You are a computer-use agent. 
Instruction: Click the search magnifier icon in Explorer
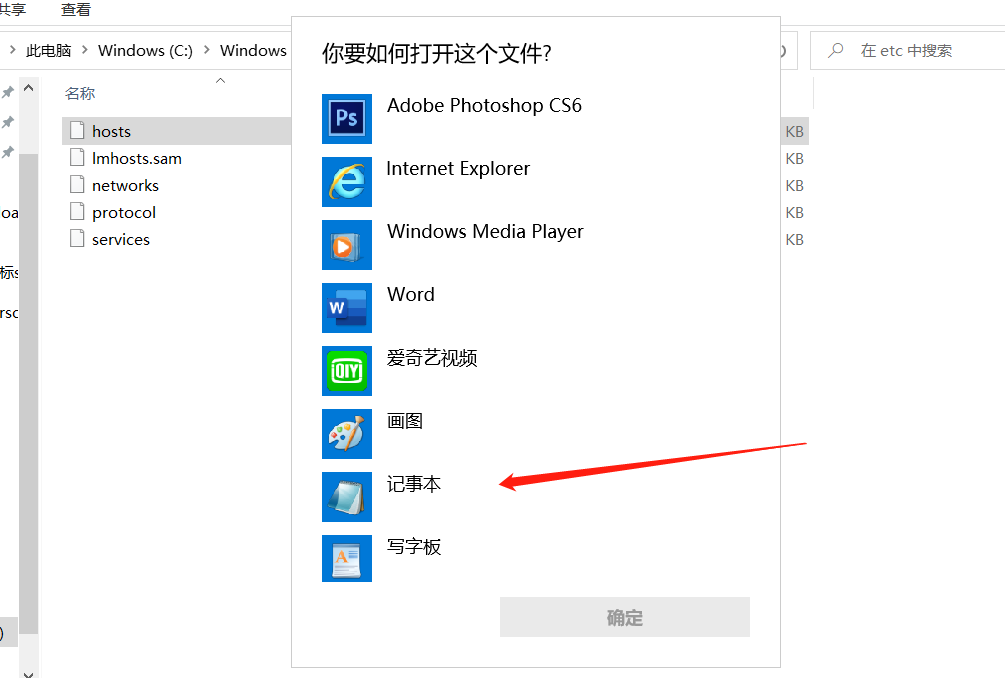point(835,50)
